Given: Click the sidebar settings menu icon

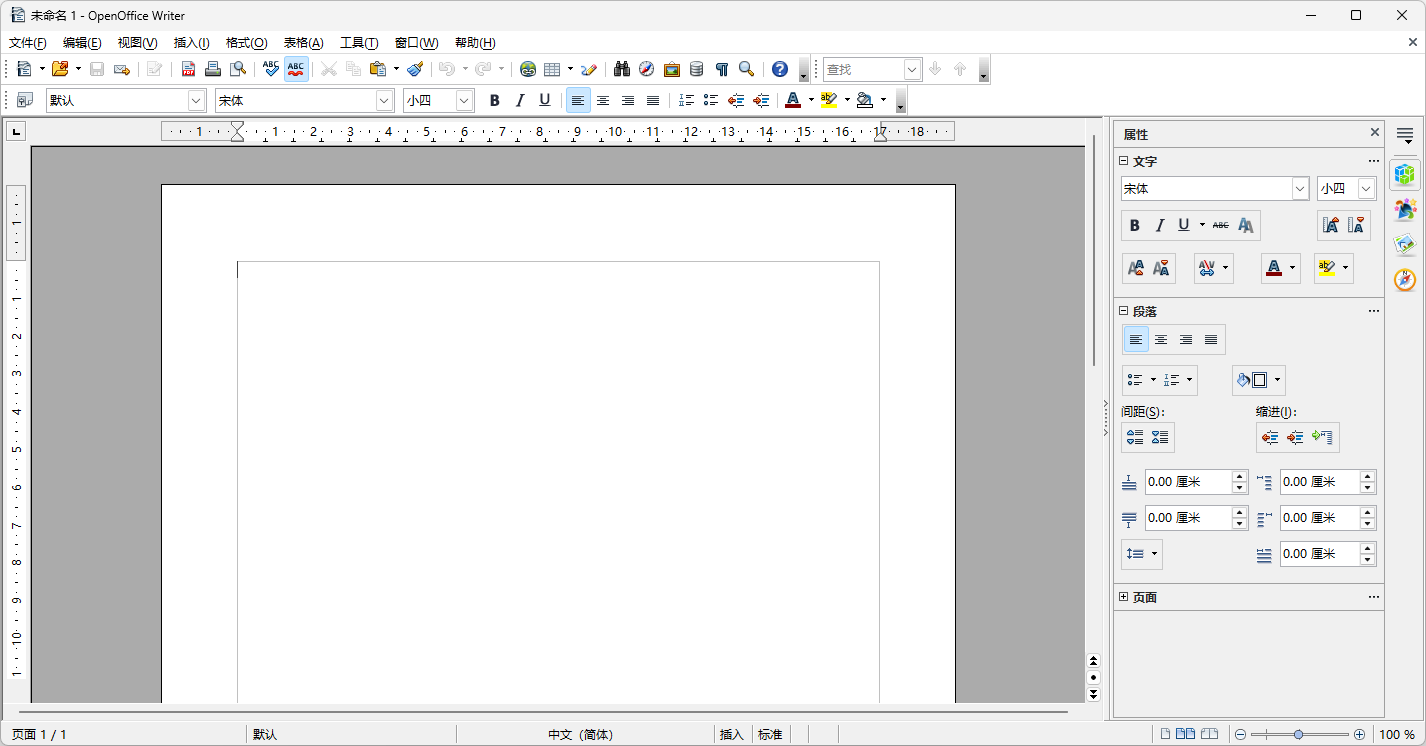Looking at the screenshot, I should [x=1405, y=135].
